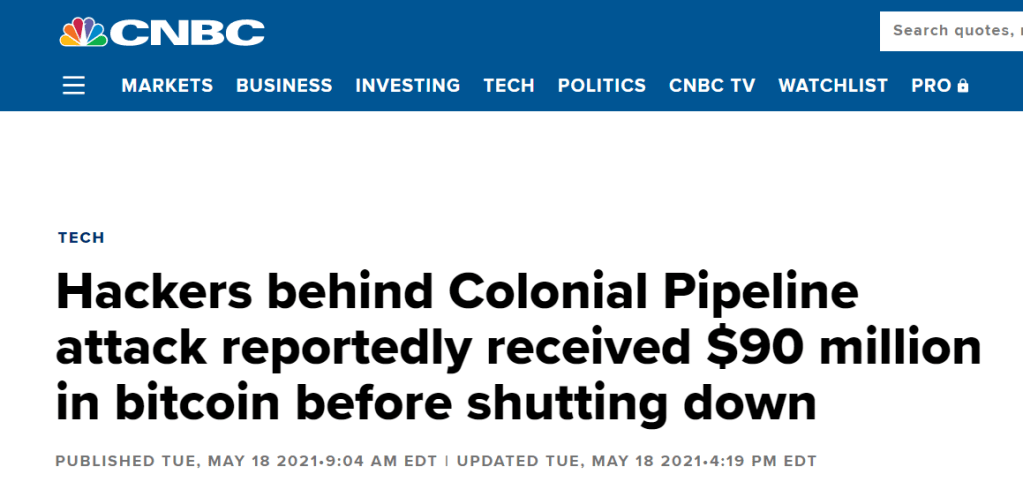Open TECH in the top navigation bar
This screenshot has height=482, width=1023.
(509, 86)
